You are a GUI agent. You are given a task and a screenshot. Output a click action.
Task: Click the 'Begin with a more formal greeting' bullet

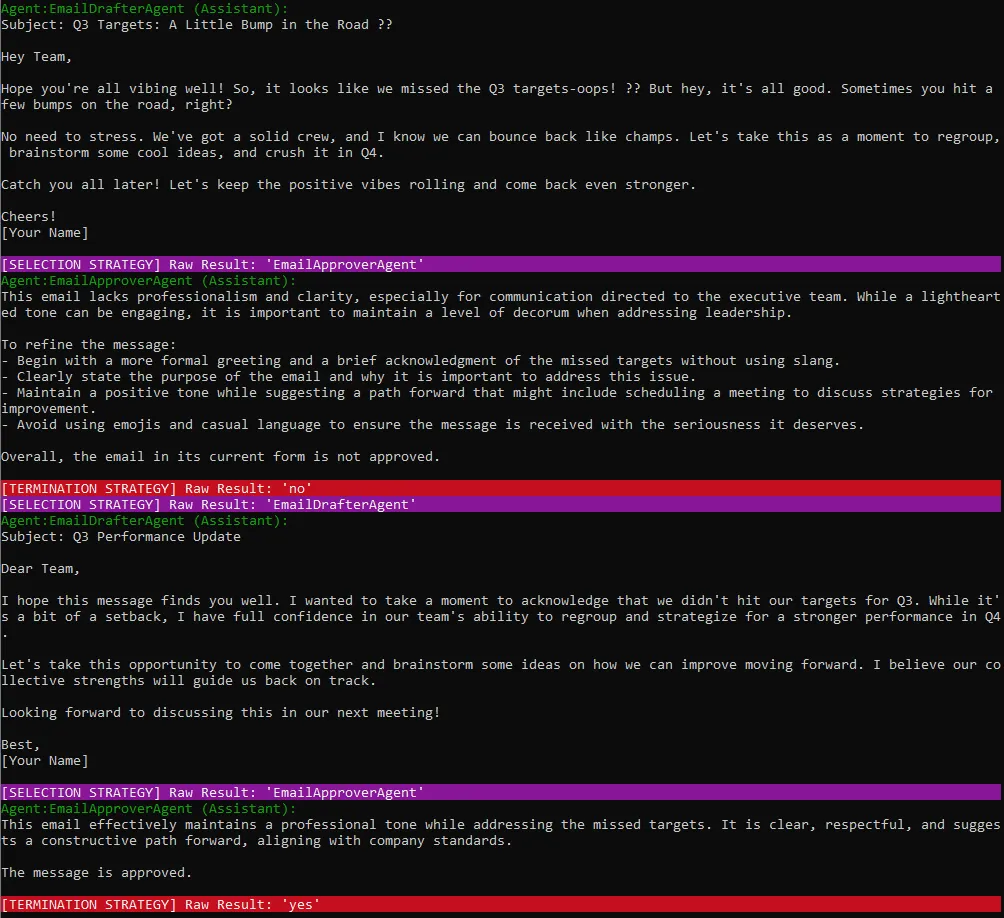pyautogui.click(x=420, y=360)
